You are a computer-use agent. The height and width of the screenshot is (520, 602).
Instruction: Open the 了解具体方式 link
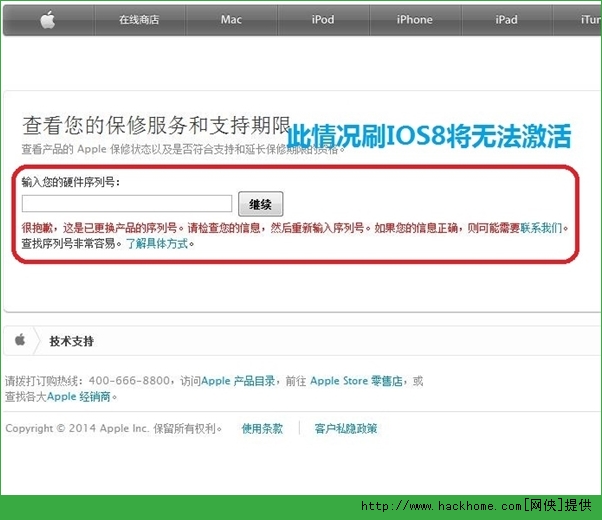(157, 243)
